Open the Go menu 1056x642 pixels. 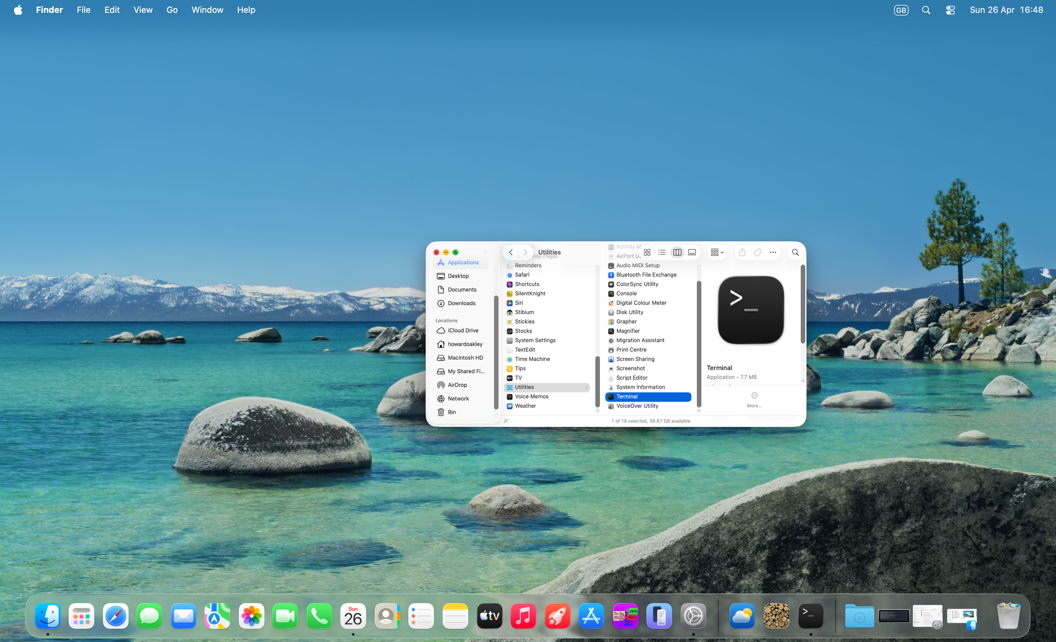tap(172, 10)
